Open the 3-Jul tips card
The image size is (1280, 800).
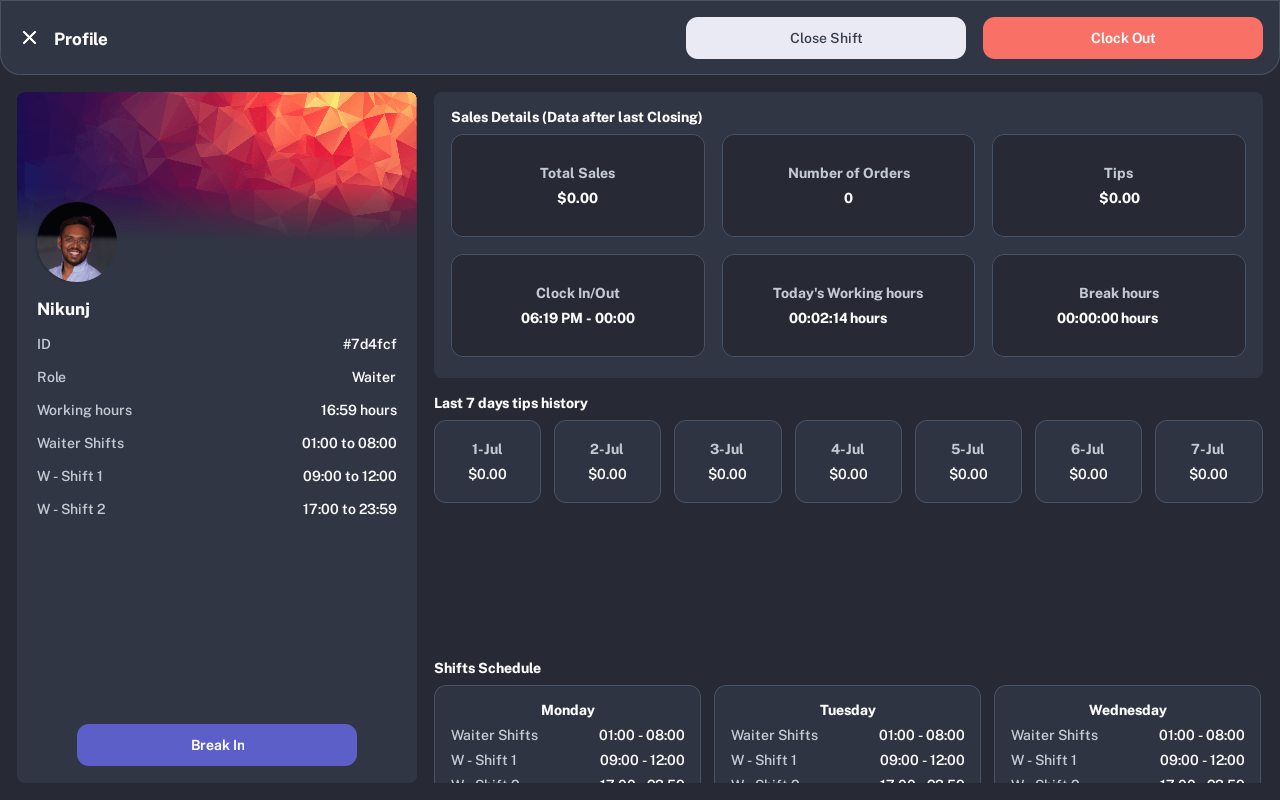[x=727, y=462]
